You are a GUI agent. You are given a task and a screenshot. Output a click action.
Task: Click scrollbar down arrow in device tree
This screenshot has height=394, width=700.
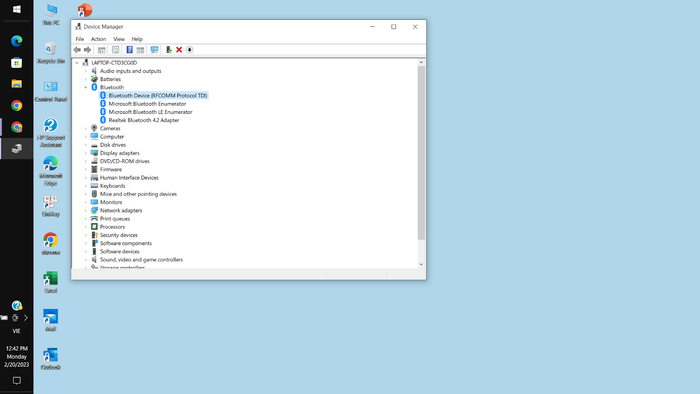[421, 265]
